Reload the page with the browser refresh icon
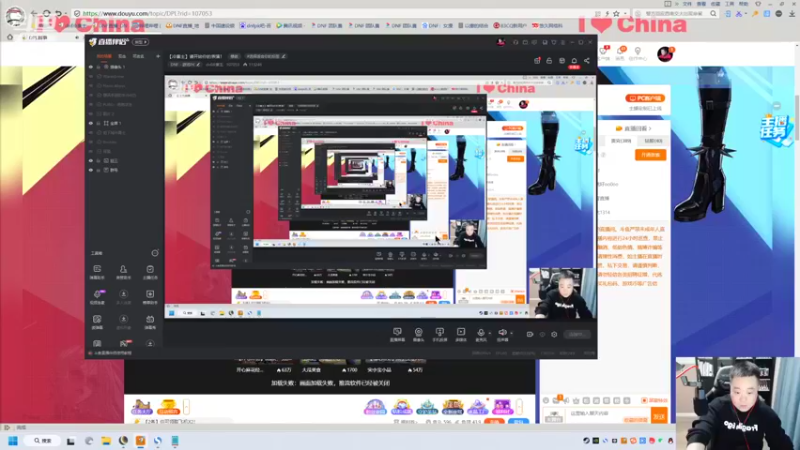The width and height of the screenshot is (800, 450). click(x=46, y=13)
